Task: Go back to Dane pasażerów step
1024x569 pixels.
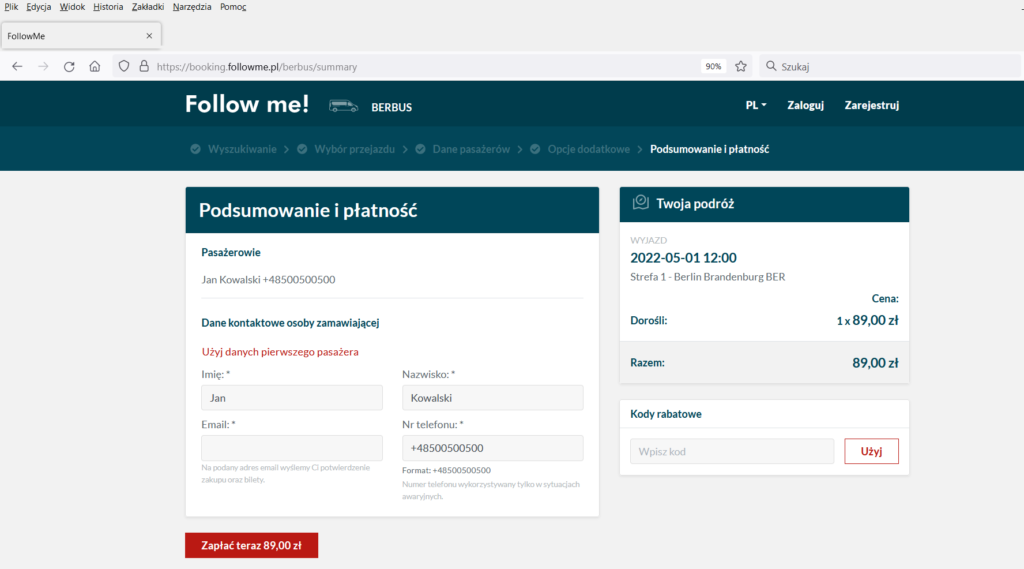Action: (470, 149)
